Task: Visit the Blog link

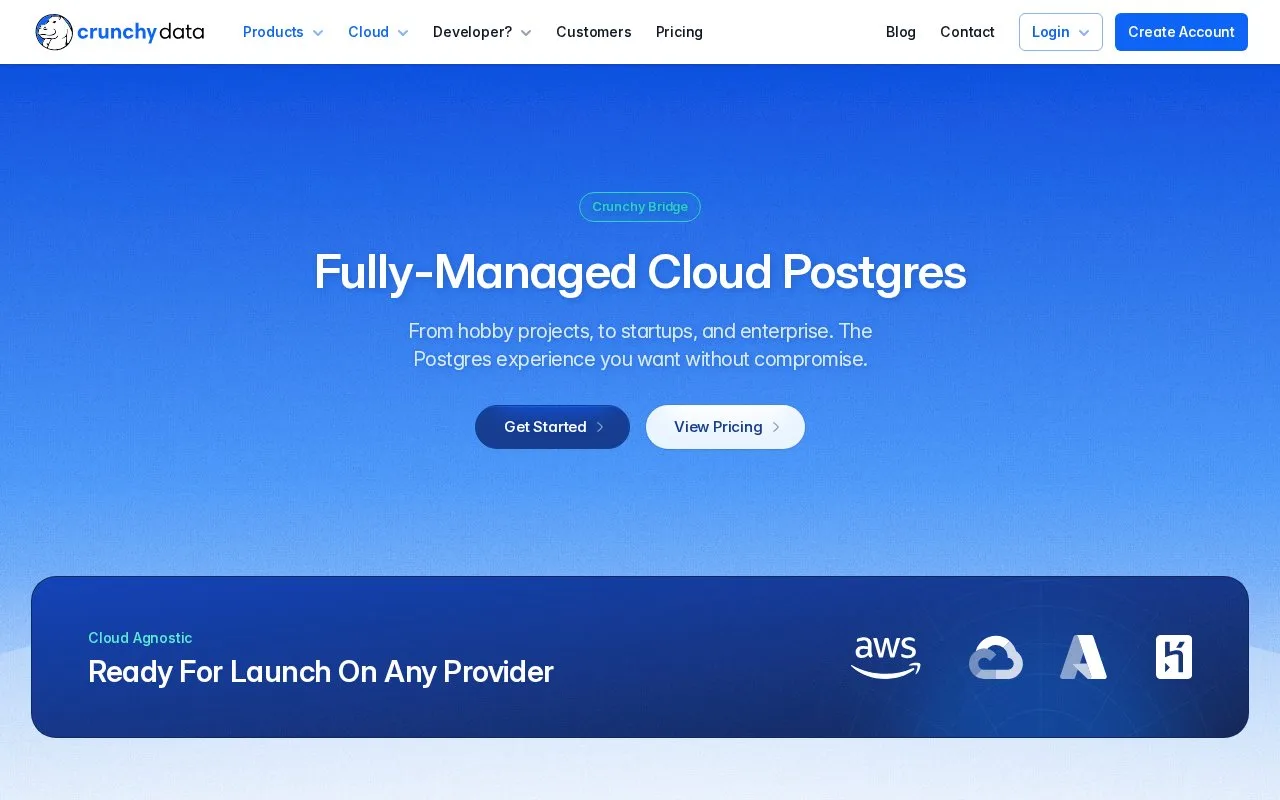Action: (901, 32)
